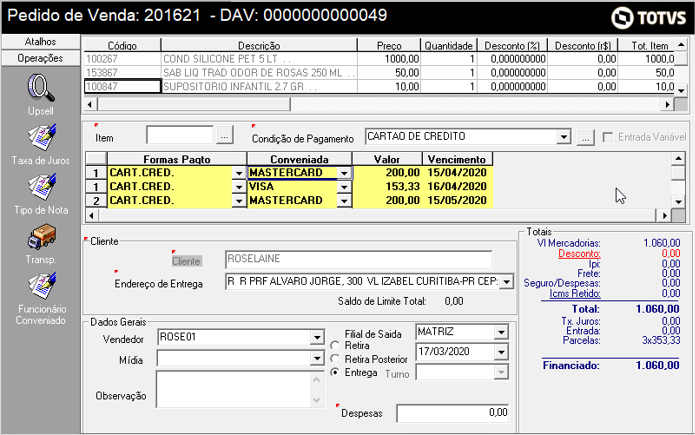Click the 153,33 payment value cell
Viewport: 695px width, 435px height.
pos(387,187)
